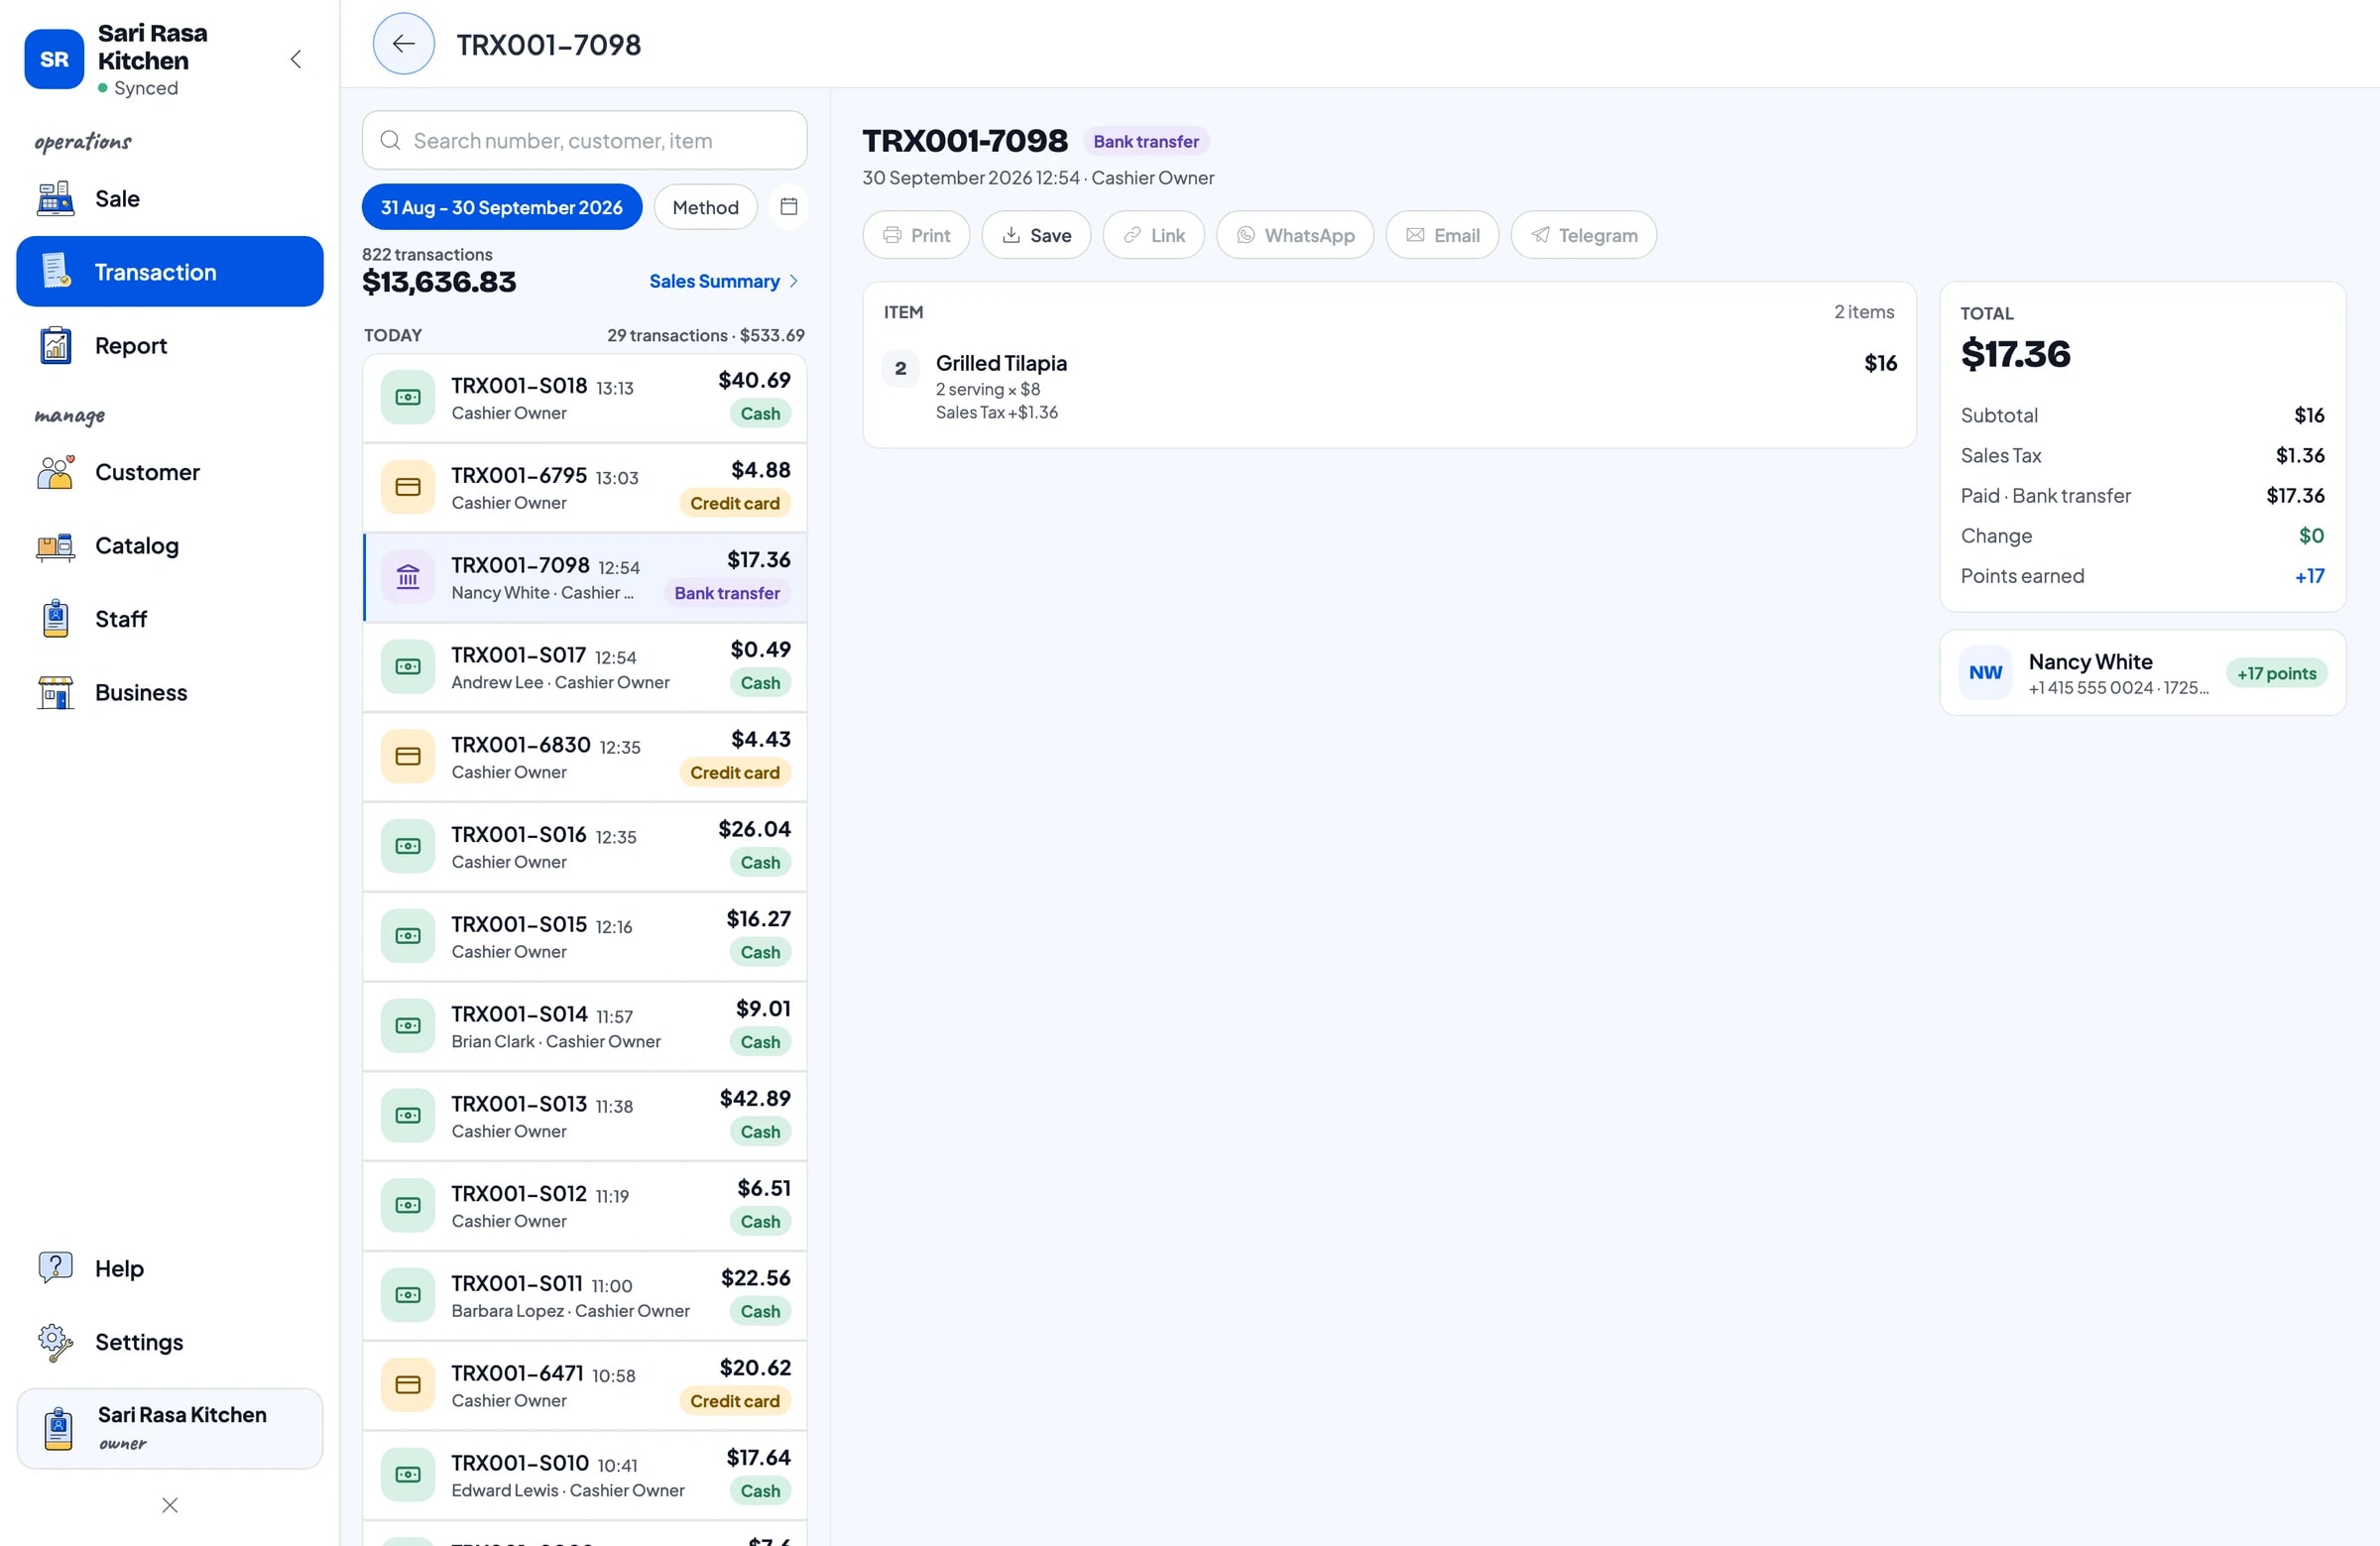Open the Method filter dropdown

[x=705, y=207]
